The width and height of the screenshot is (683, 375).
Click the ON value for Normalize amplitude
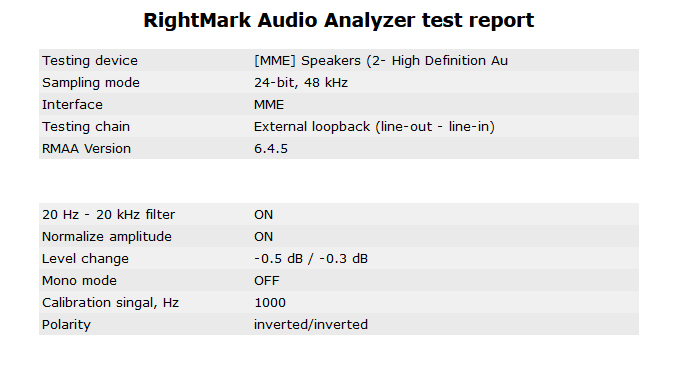pos(264,236)
